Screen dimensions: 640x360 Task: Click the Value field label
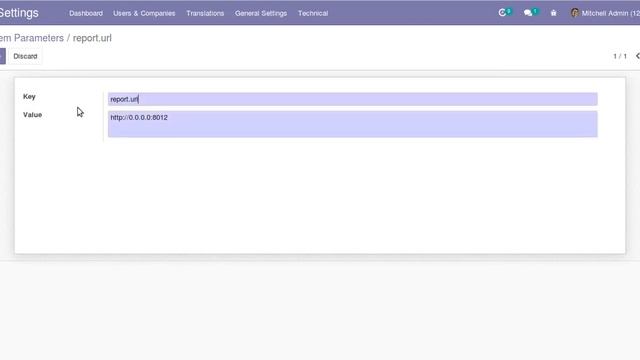(x=33, y=115)
